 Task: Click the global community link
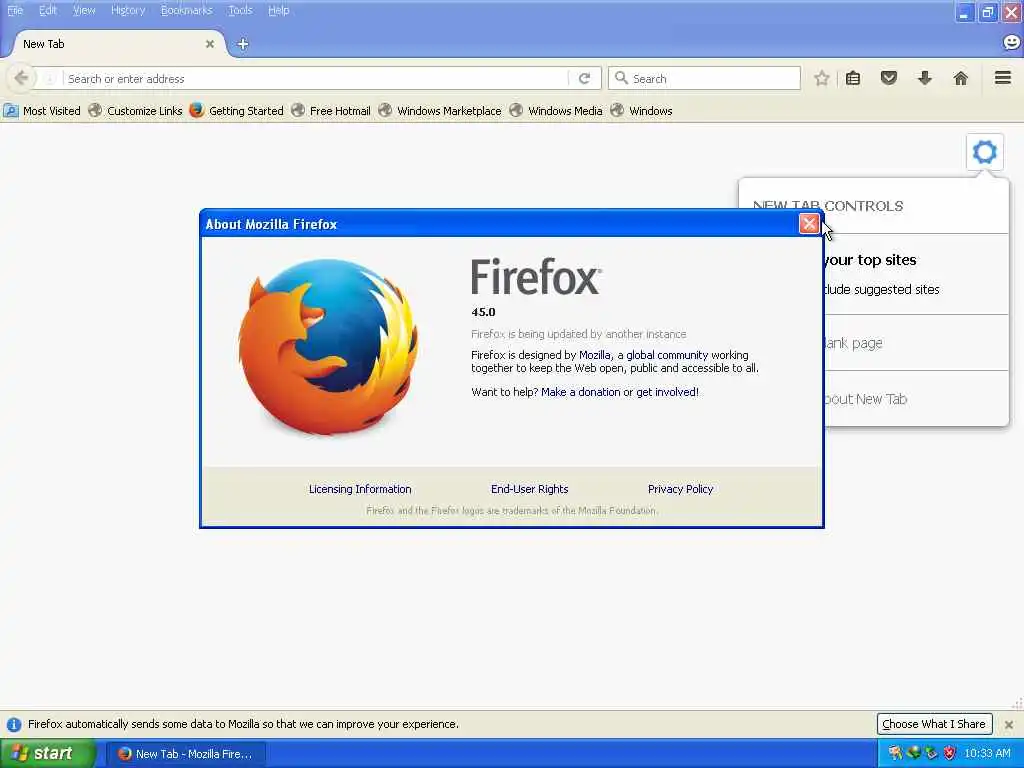(667, 355)
